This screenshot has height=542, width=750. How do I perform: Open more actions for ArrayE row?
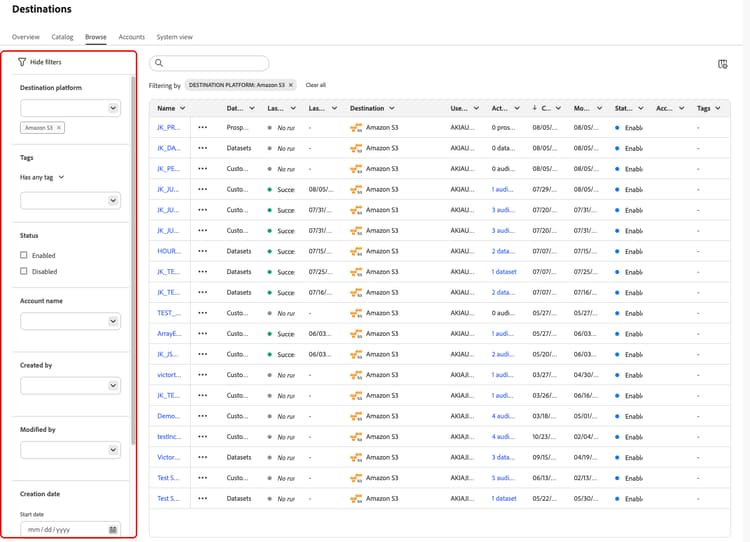click(x=203, y=333)
